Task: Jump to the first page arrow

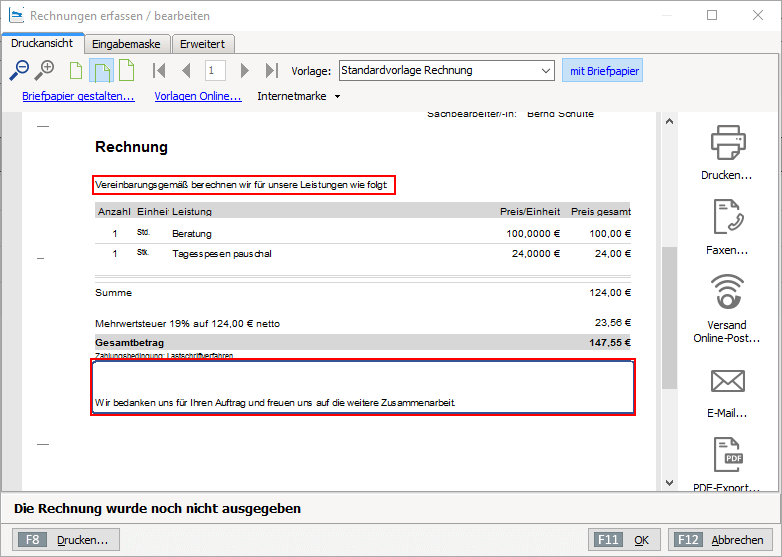Action: click(158, 70)
